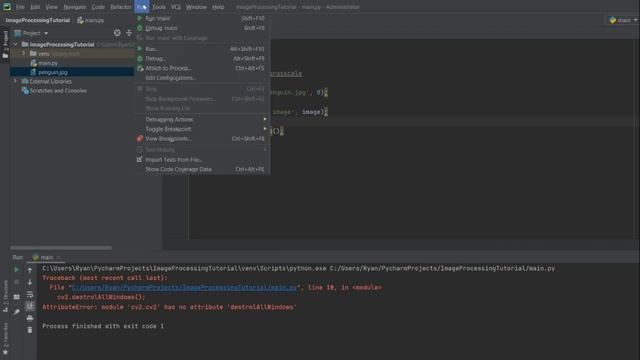
Task: Choose Edit Configurations... menu entry
Action: click(x=203, y=78)
